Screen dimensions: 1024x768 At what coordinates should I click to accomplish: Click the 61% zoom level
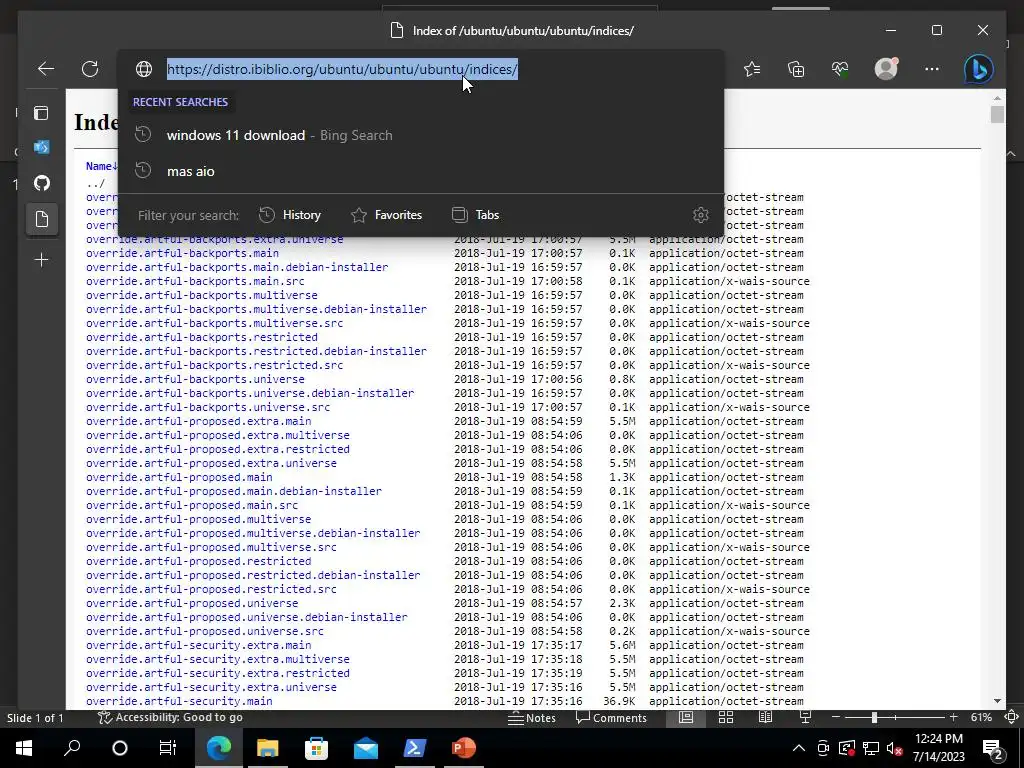click(981, 718)
